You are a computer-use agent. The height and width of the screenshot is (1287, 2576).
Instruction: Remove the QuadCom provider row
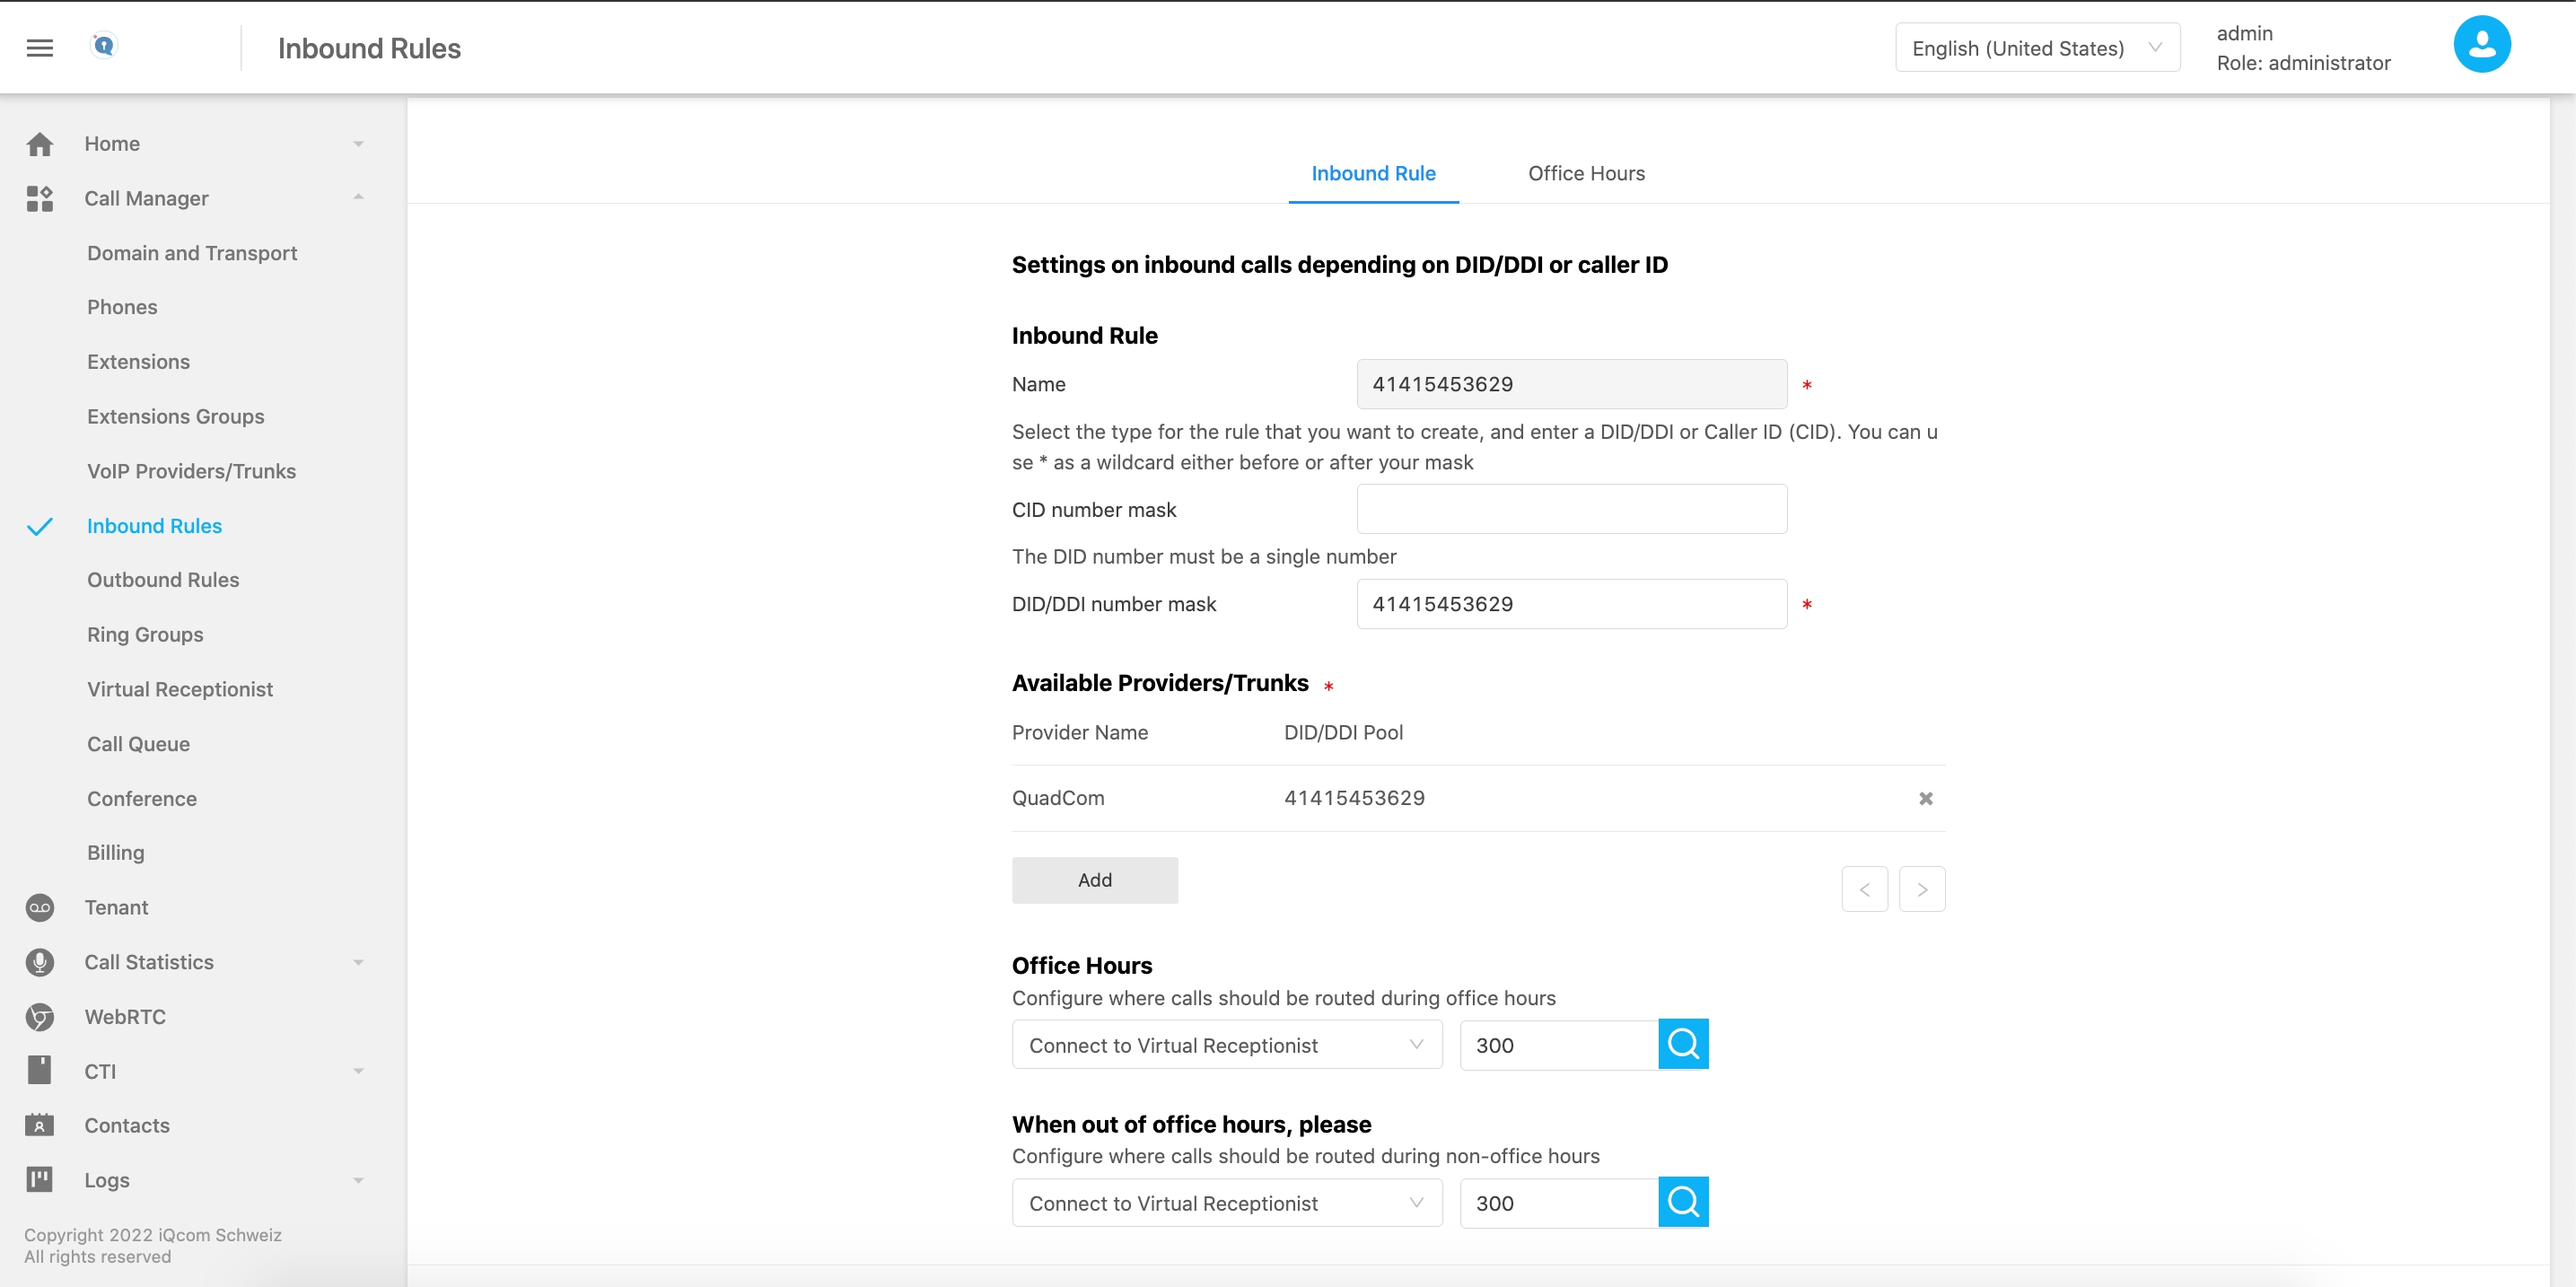coord(1925,798)
